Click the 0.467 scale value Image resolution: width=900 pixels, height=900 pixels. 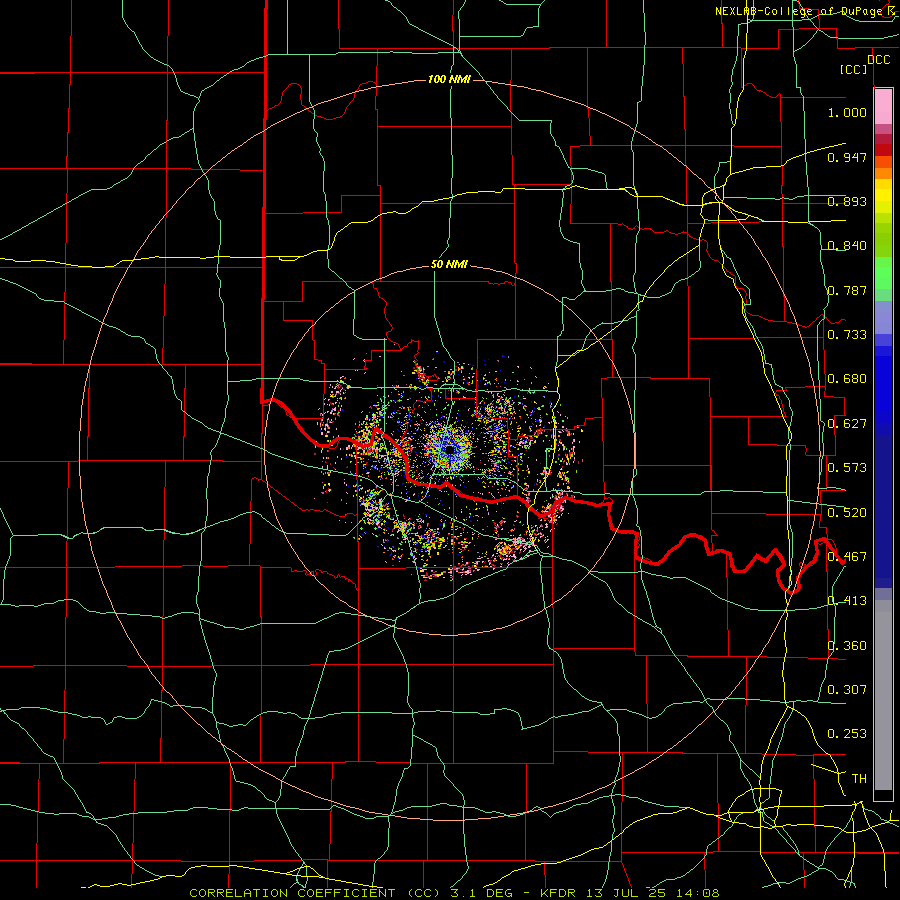[847, 557]
